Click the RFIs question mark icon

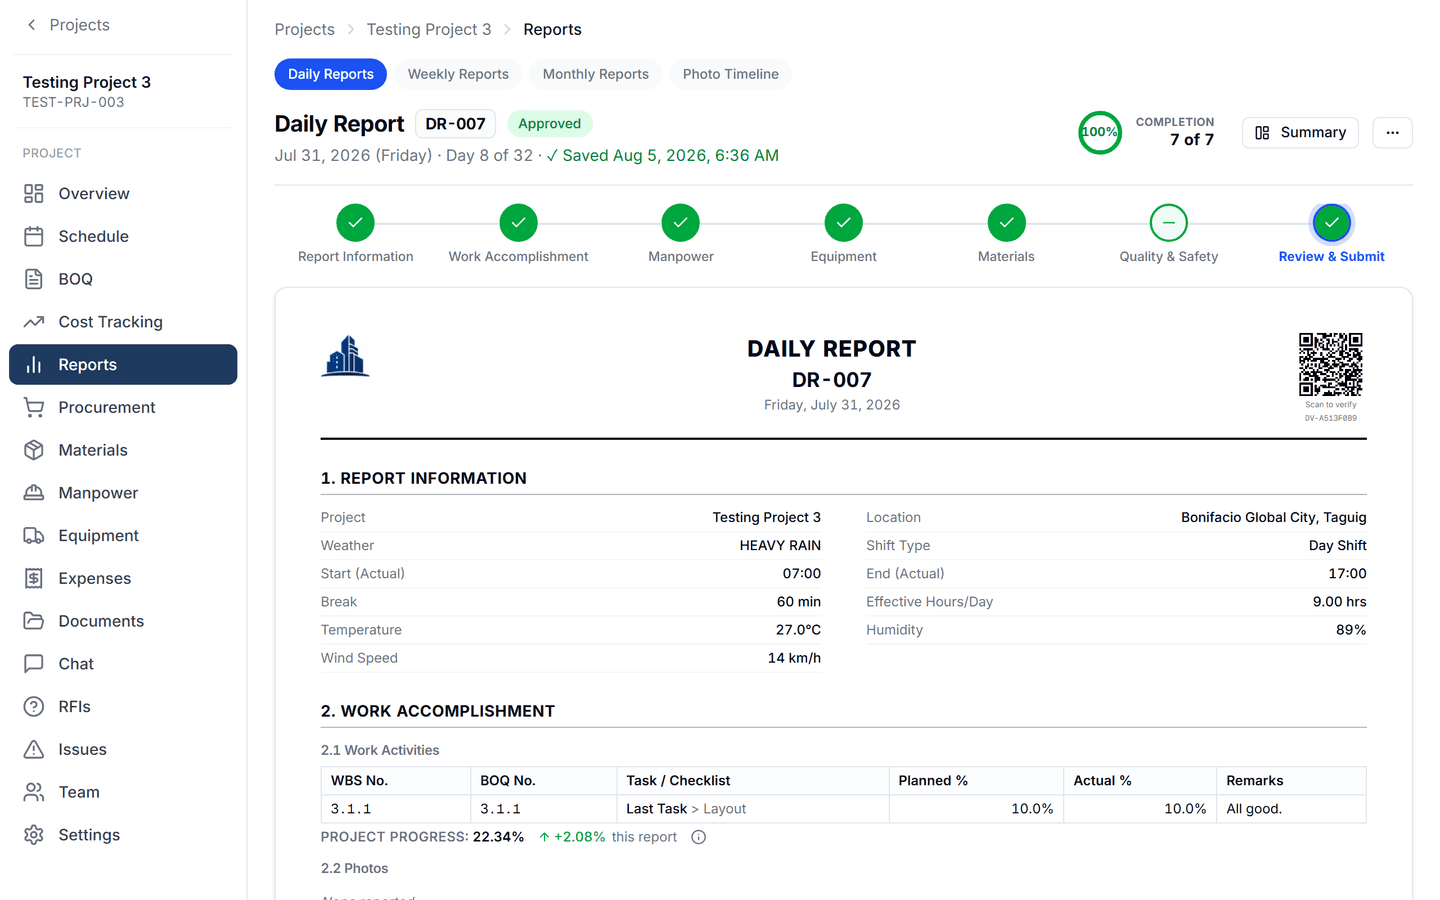(x=34, y=707)
